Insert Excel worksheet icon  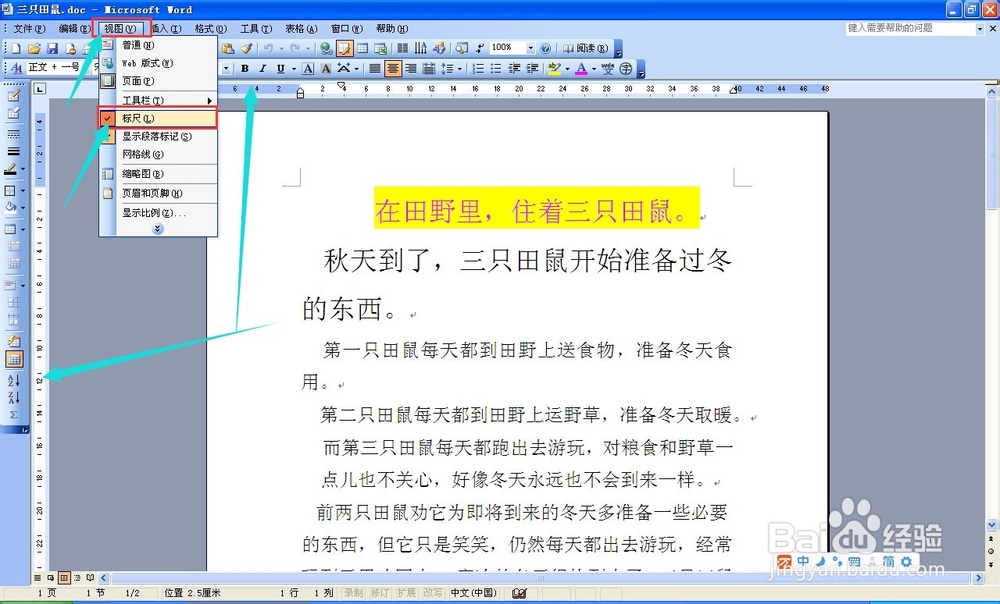pos(381,48)
